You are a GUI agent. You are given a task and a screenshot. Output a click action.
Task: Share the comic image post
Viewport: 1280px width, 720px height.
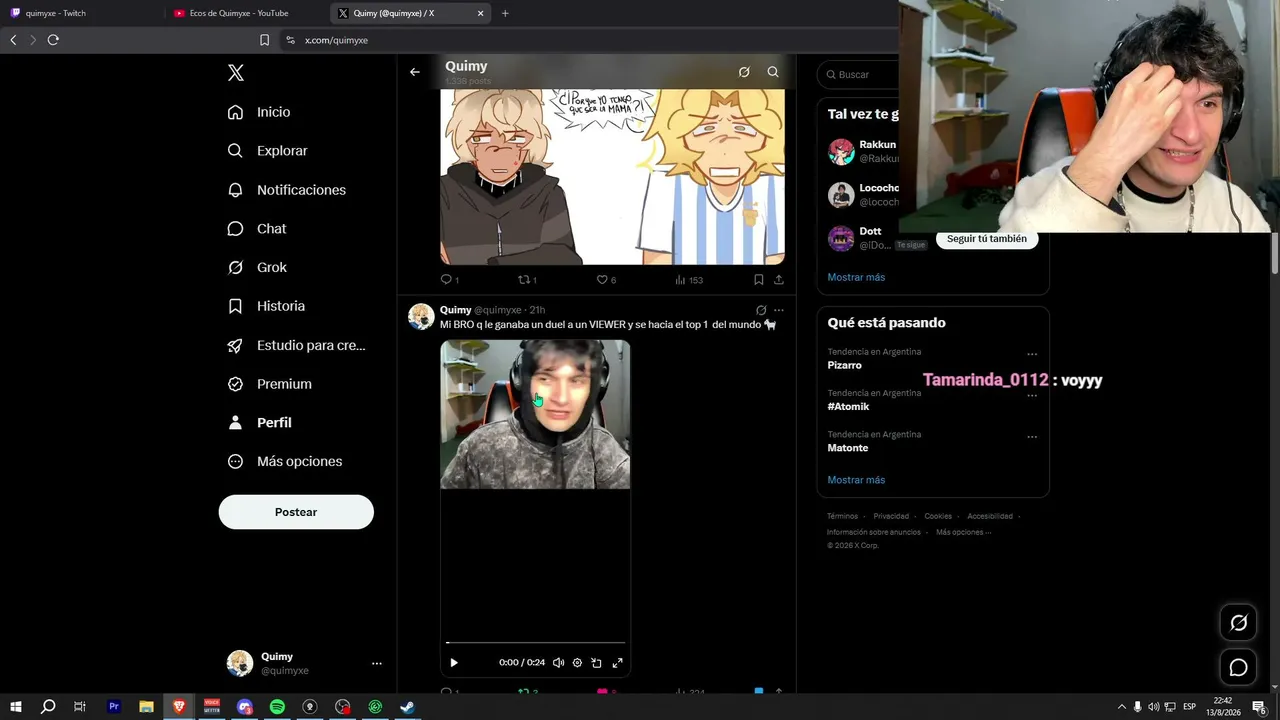click(779, 280)
